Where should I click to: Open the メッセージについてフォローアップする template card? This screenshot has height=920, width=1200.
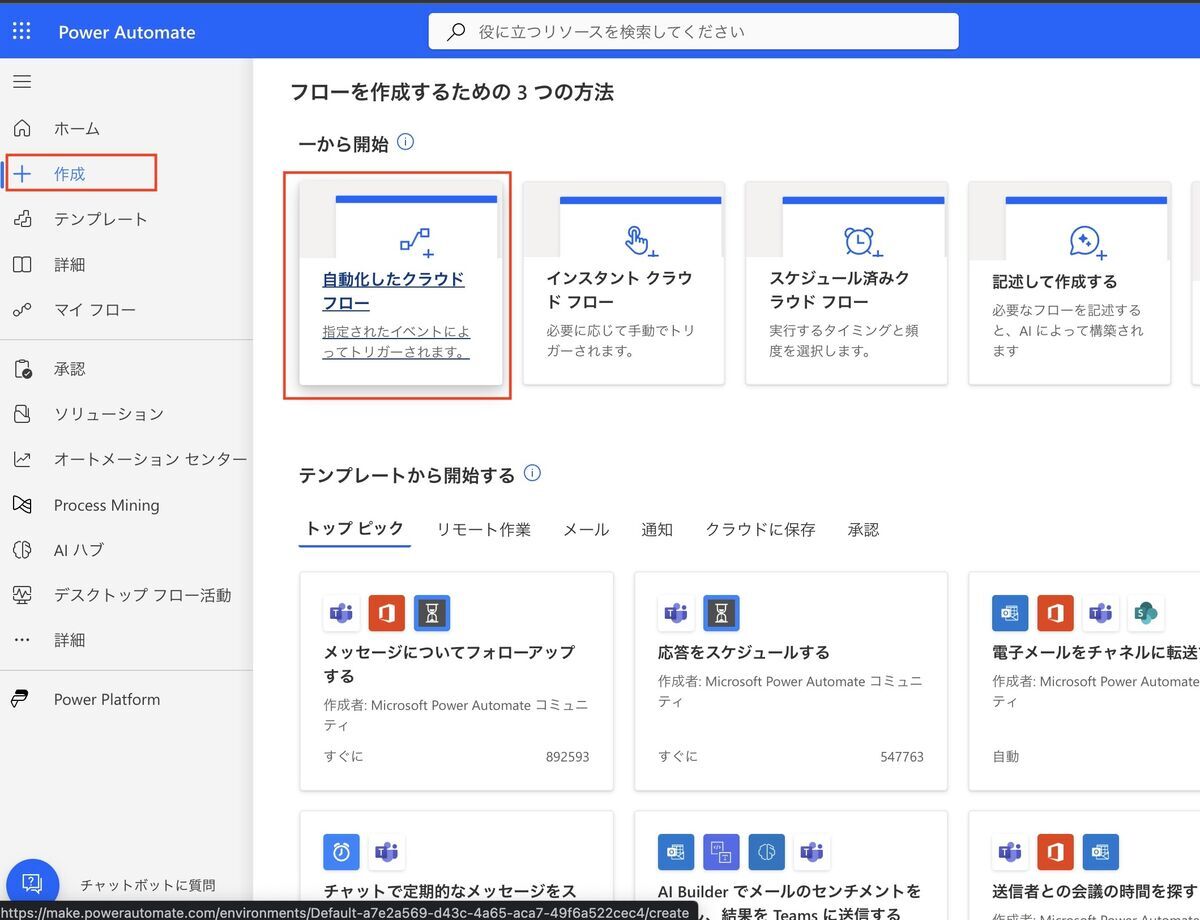pos(456,681)
